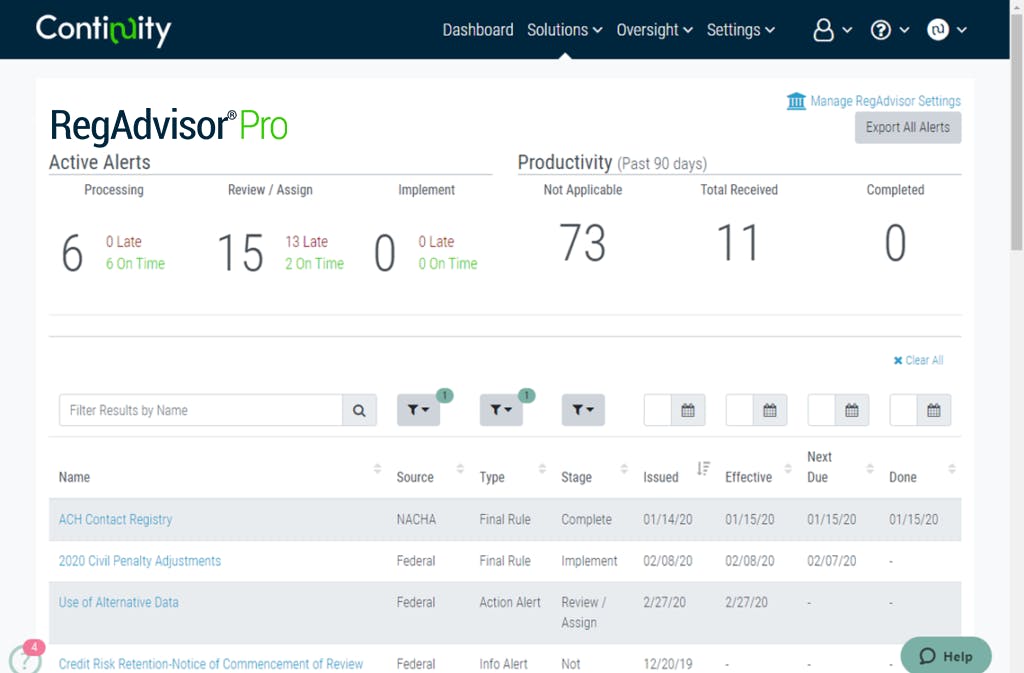
Task: Click the '2 On Time' indicator
Action: [x=314, y=264]
